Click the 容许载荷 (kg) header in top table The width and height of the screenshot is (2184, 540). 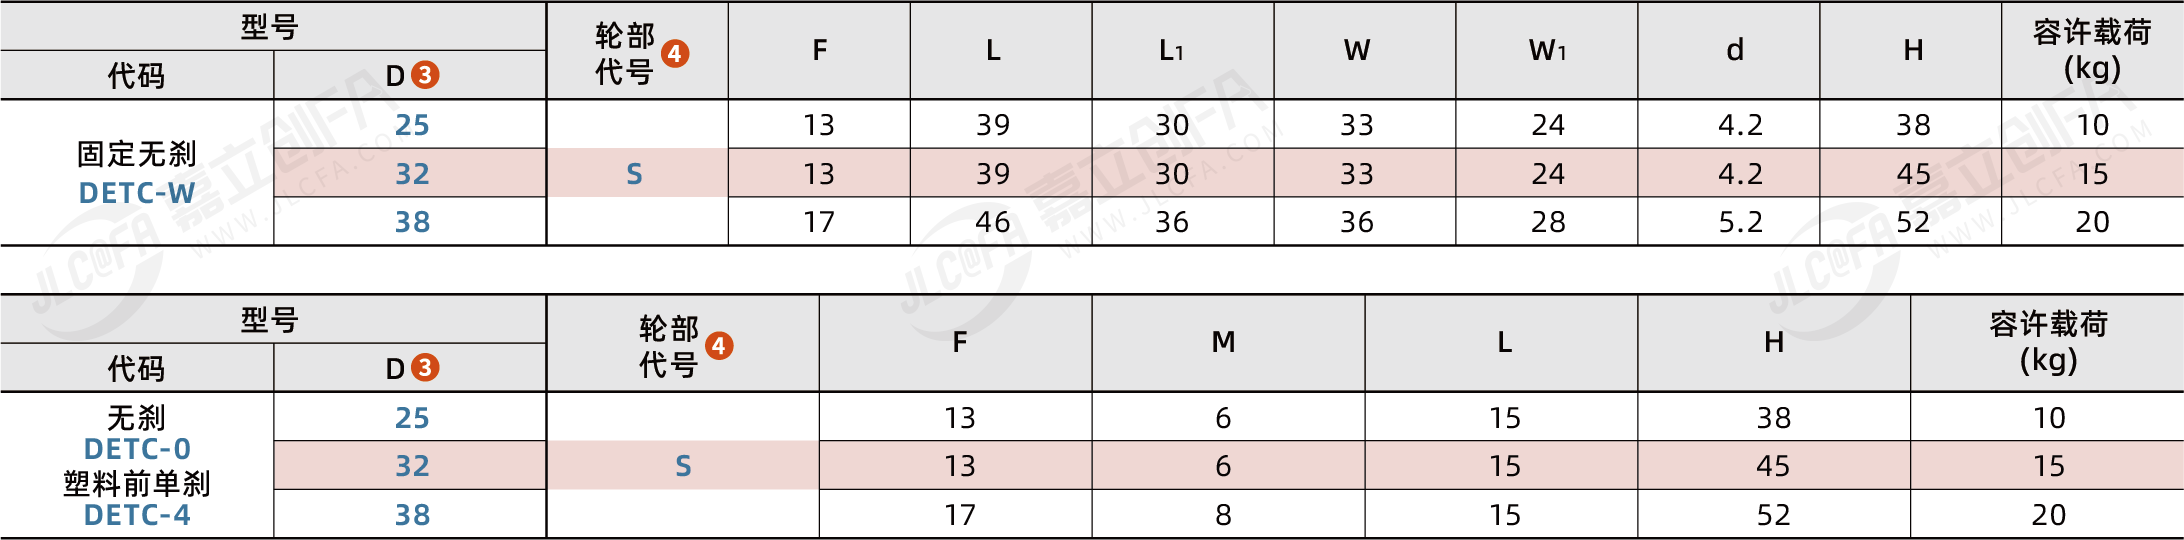tap(2092, 50)
